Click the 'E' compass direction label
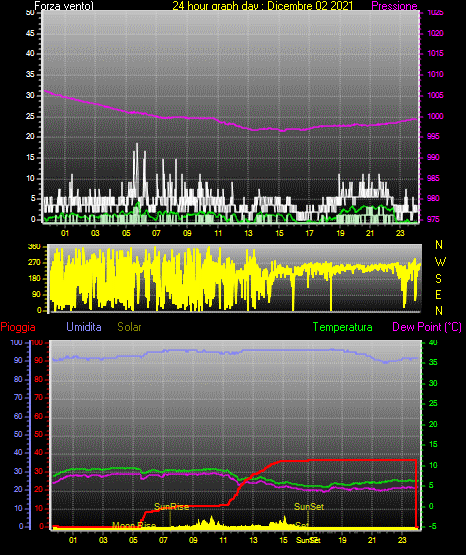Viewport: 466px width, 555px height. click(438, 294)
